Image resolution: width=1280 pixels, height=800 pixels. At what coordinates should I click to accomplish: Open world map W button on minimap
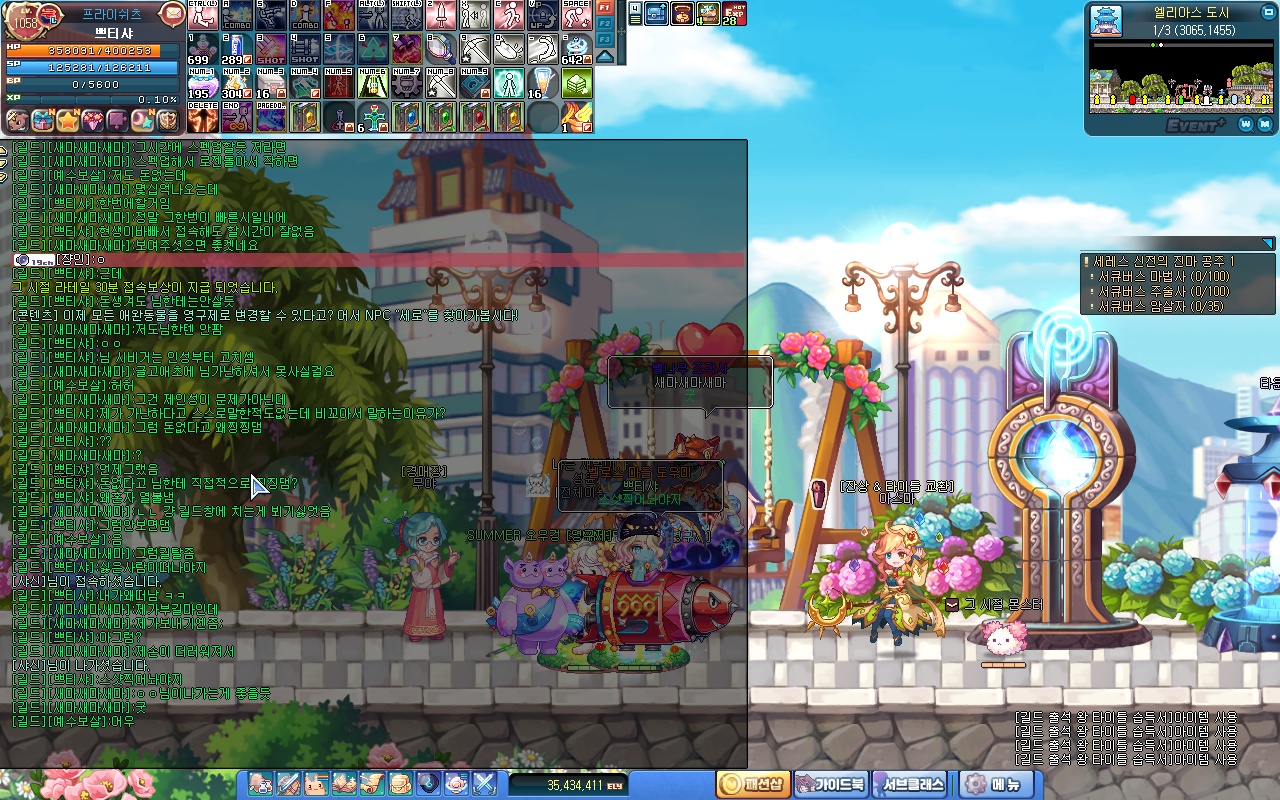coord(1246,125)
